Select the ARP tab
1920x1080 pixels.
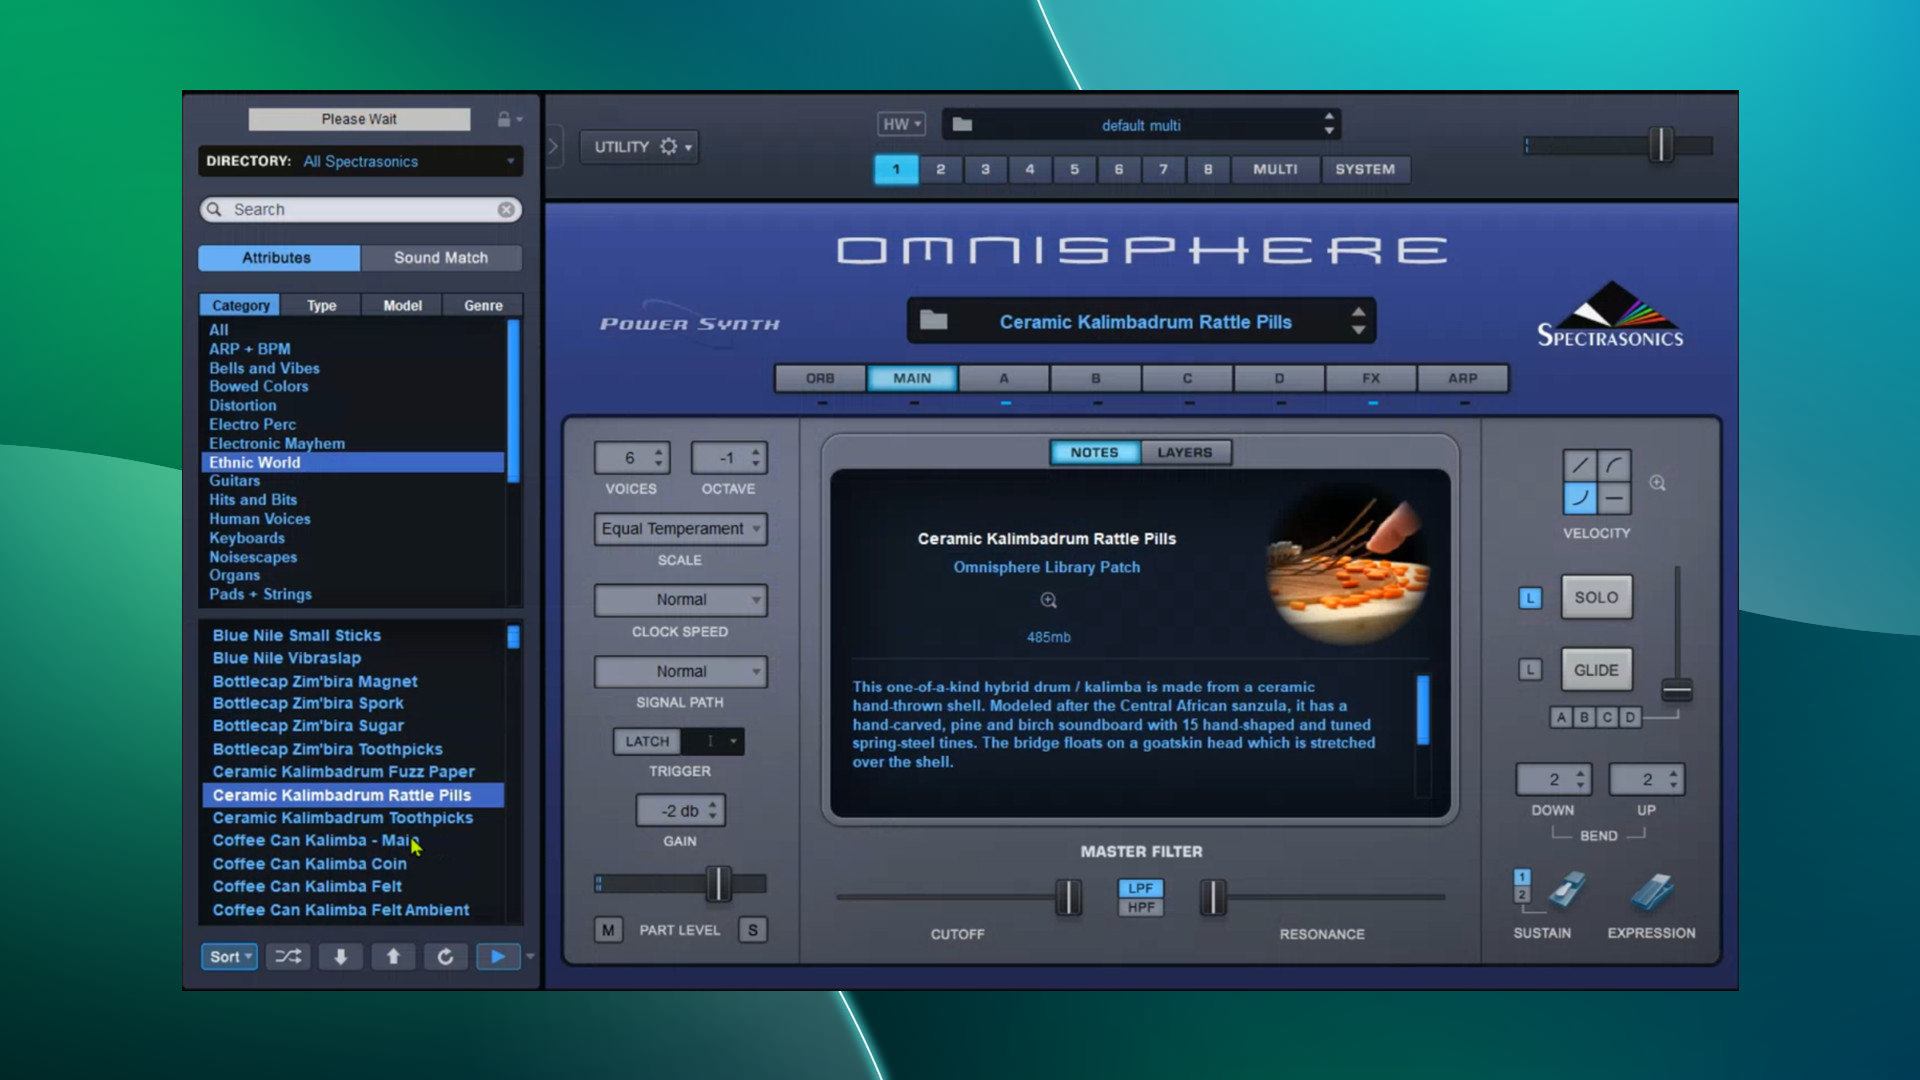tap(1462, 378)
